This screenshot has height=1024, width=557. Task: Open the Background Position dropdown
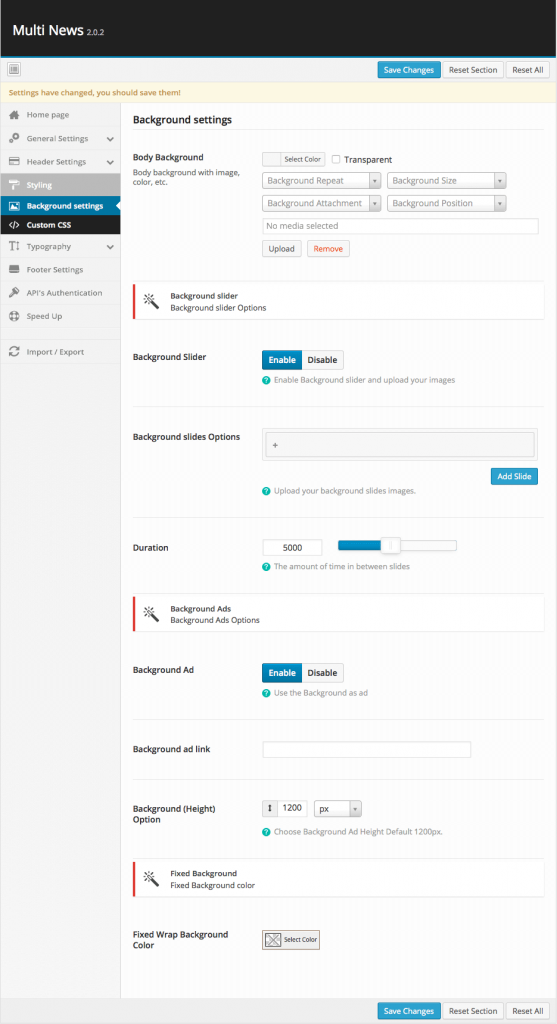447,204
